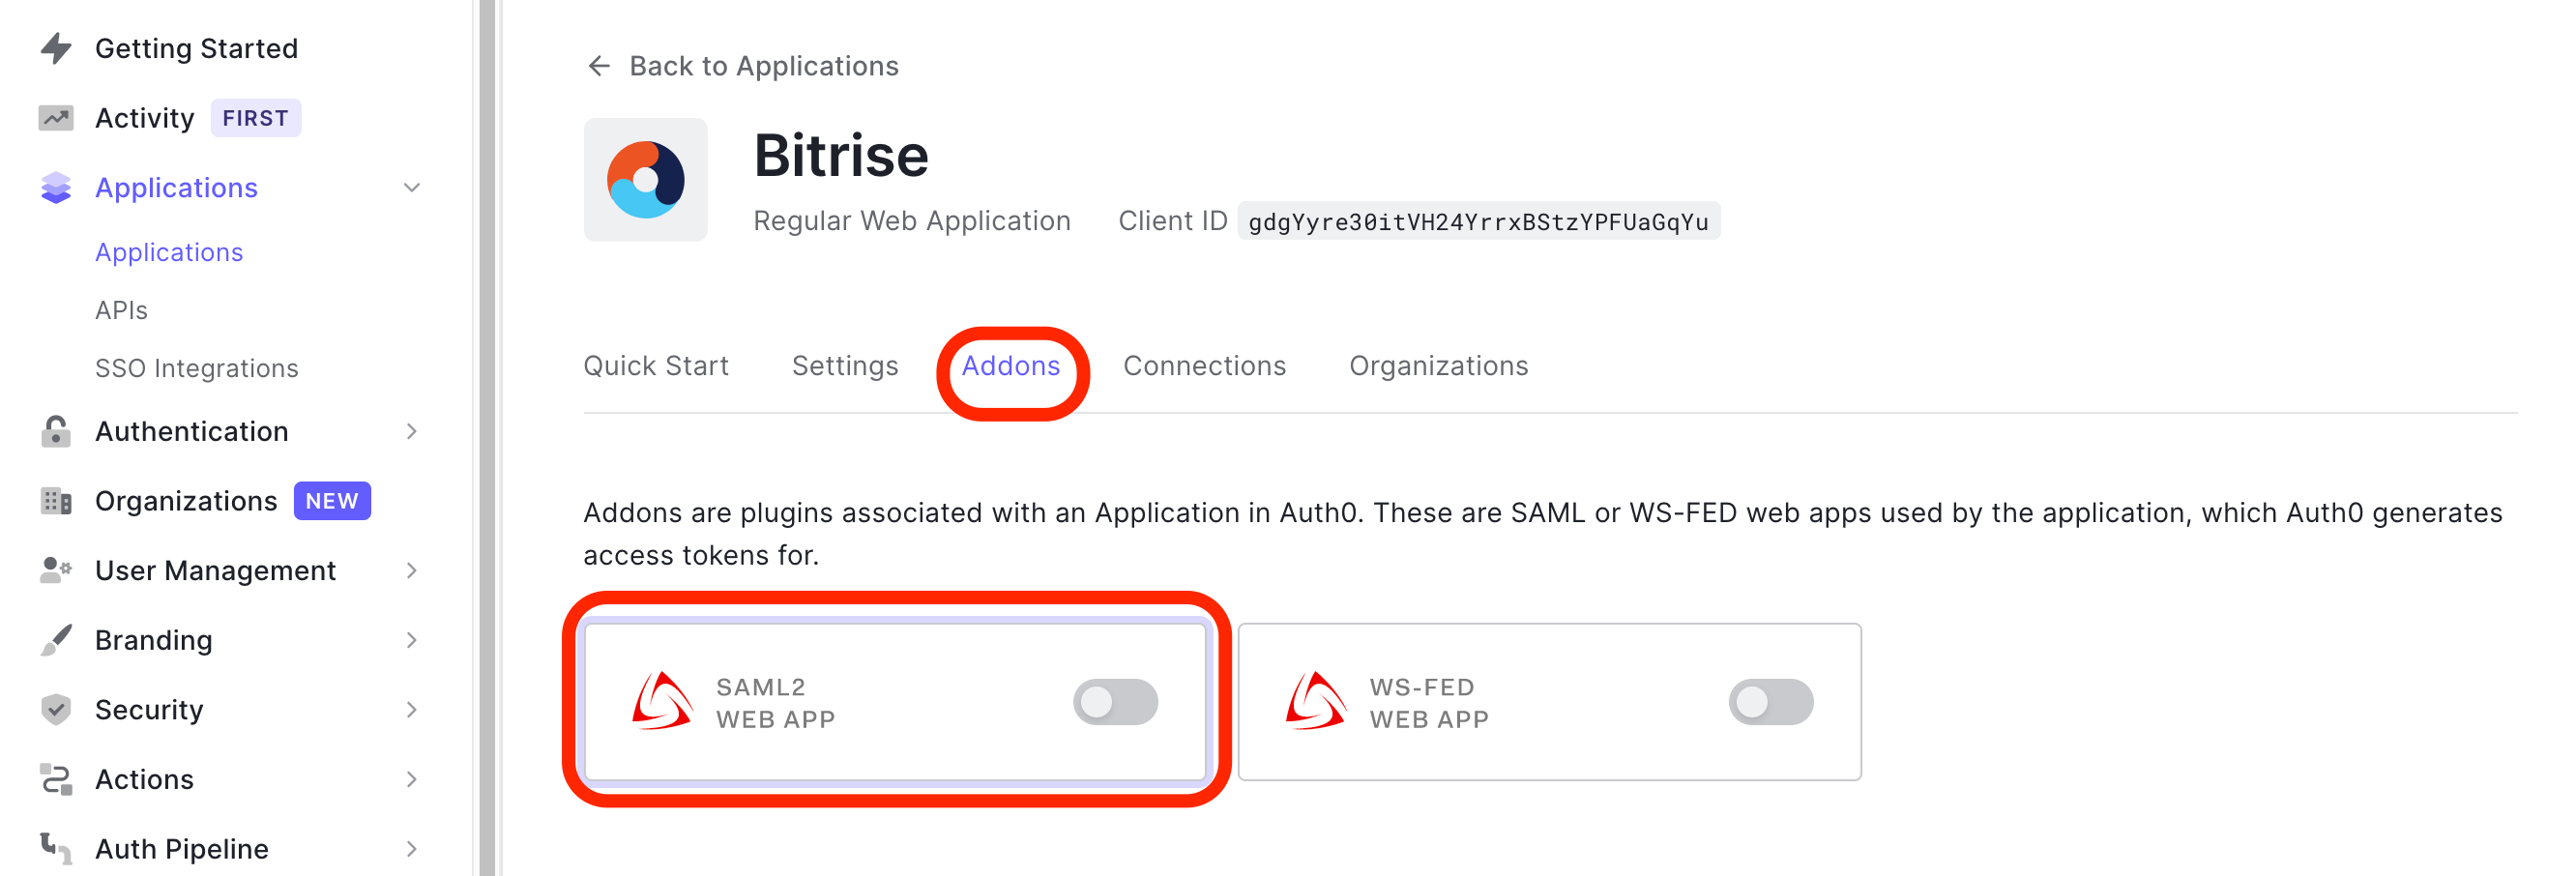Screen dimensions: 2576x876
Task: Collapse the Applications sidebar section chevron
Action: pyautogui.click(x=412, y=188)
